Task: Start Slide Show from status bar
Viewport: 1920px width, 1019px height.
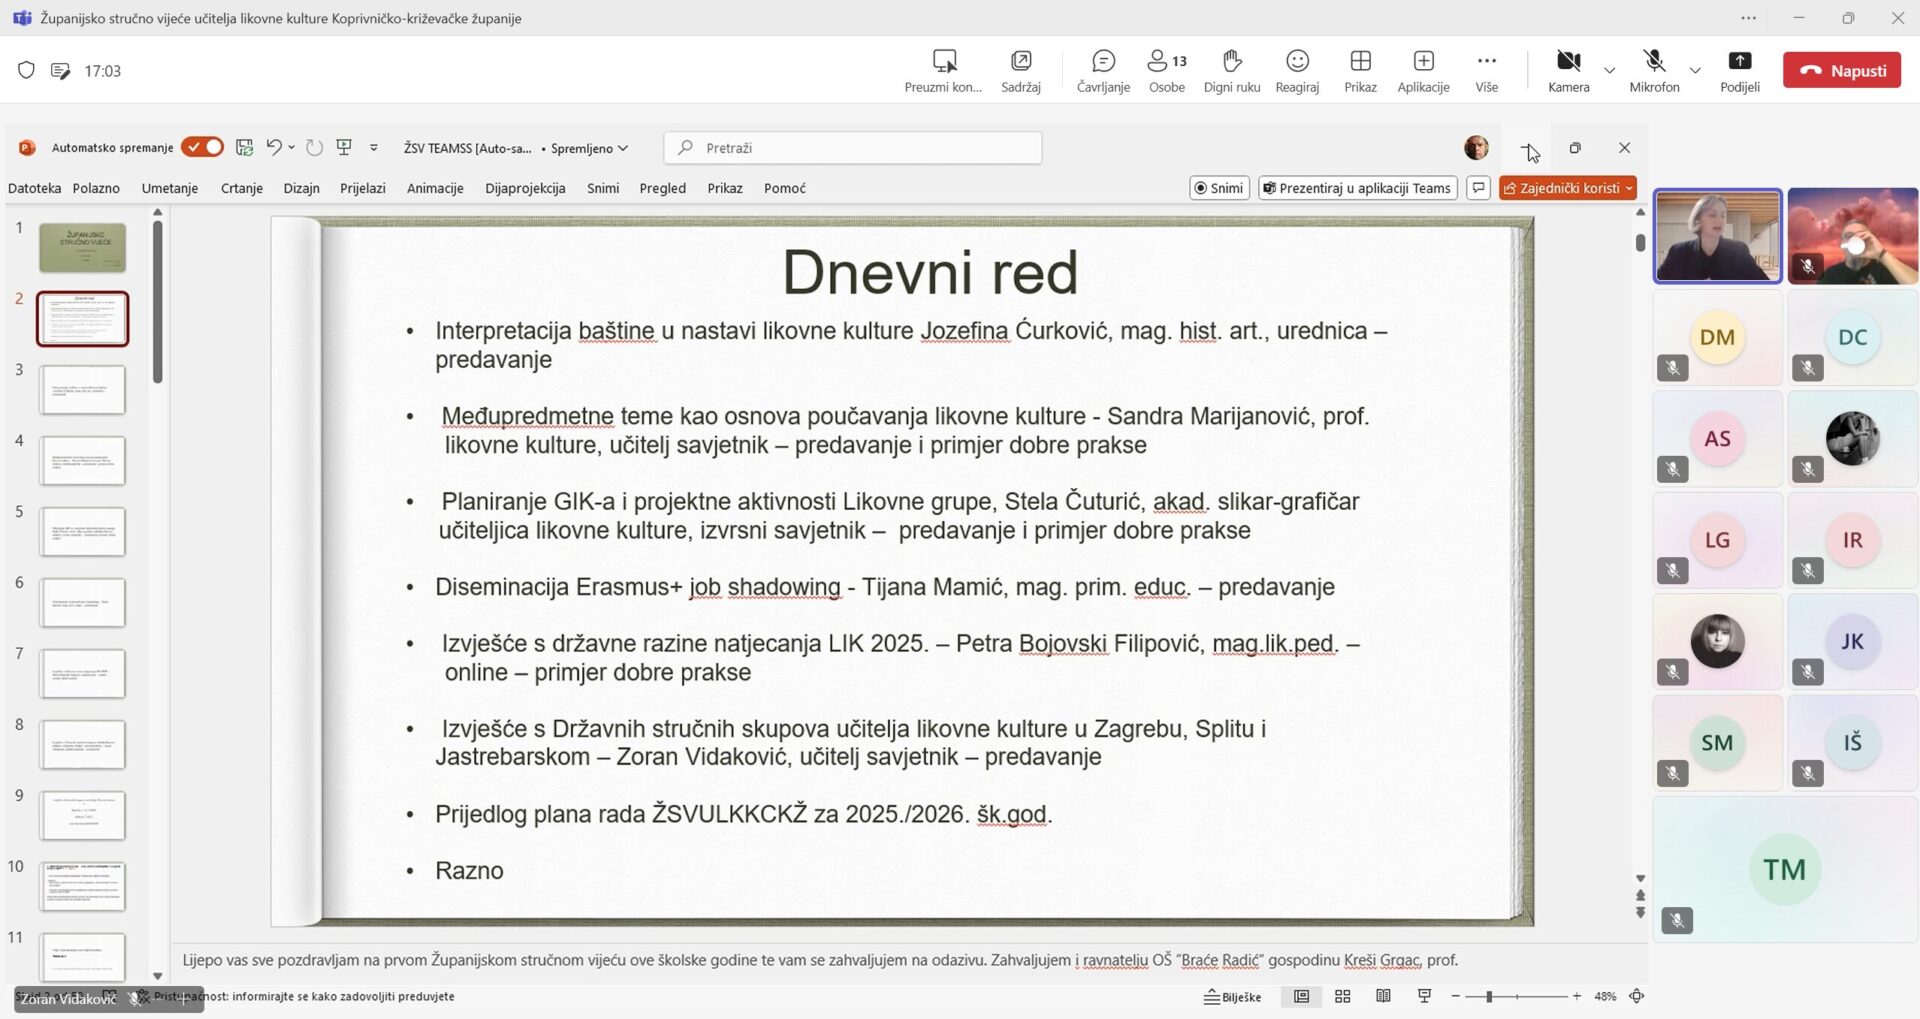Action: point(1424,996)
